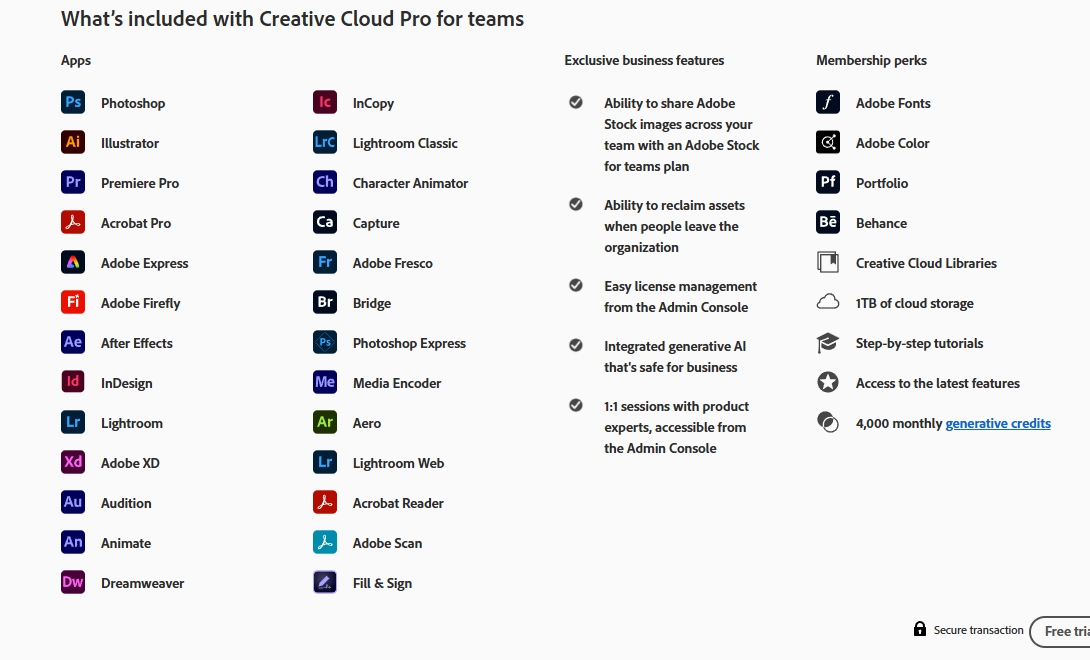The width and height of the screenshot is (1090, 660).
Task: Click the 'Acrobat Reader' label
Action: (x=398, y=503)
